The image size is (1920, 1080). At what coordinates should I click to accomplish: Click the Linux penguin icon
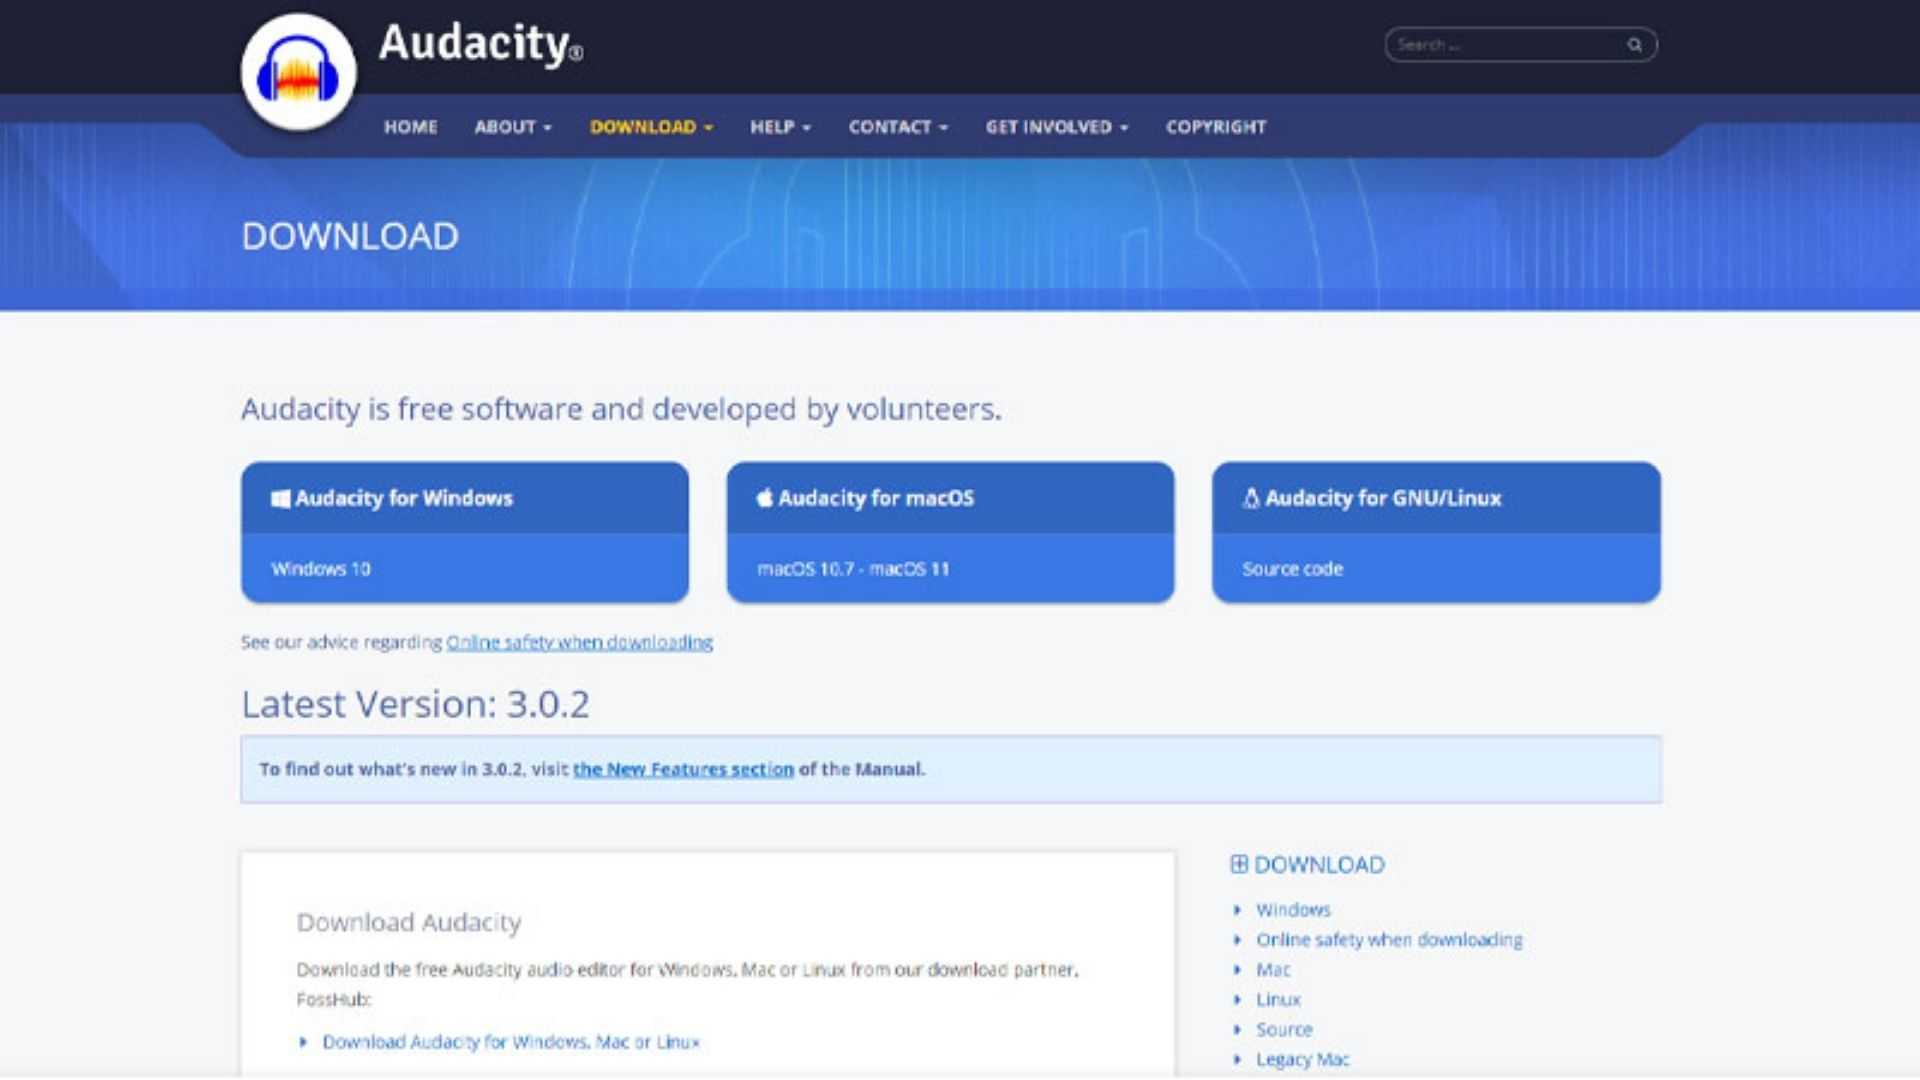coord(1250,498)
